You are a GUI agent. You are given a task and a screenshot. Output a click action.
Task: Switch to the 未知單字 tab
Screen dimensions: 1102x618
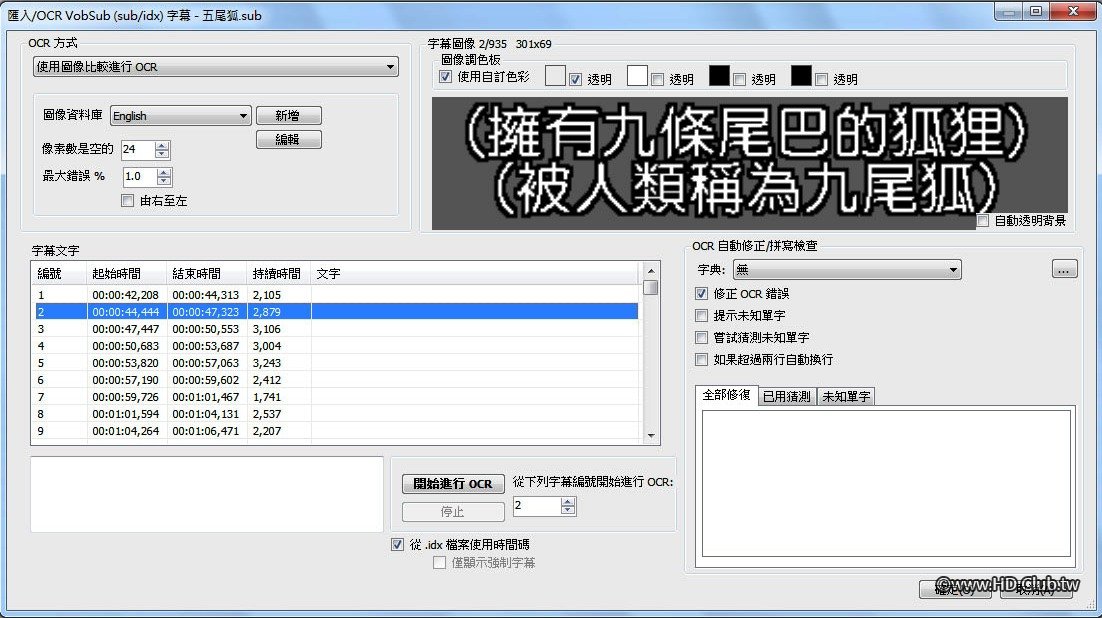pyautogui.click(x=846, y=397)
